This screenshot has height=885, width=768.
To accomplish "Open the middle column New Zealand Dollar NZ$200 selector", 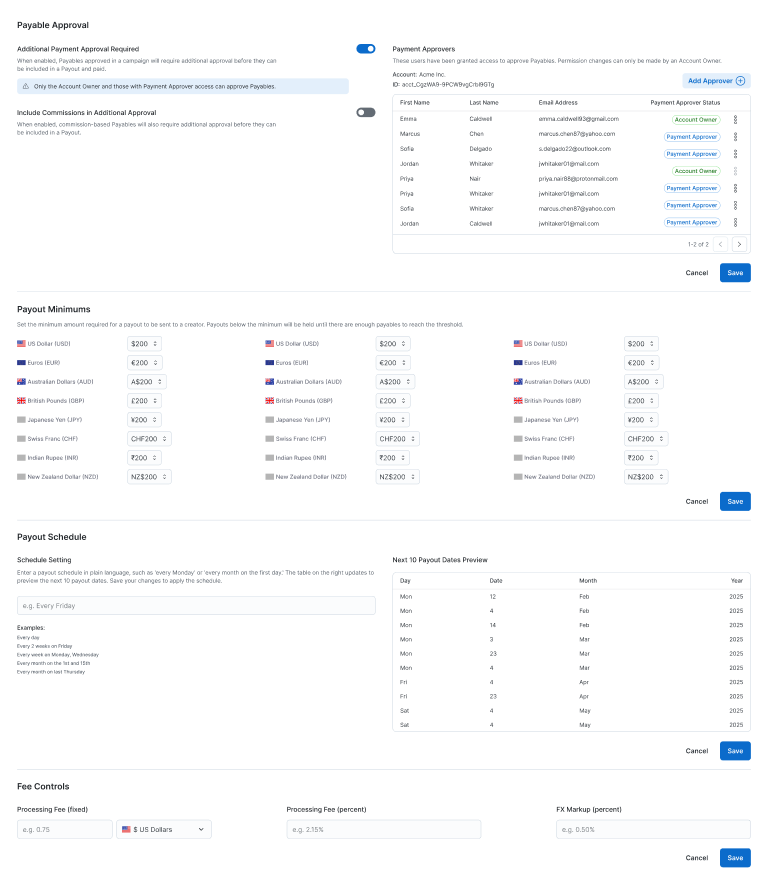I will click(398, 477).
